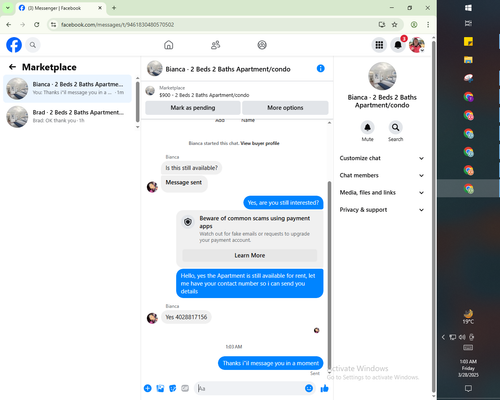Choose a sticker from the composer
The height and width of the screenshot is (400, 500).
click(x=173, y=388)
